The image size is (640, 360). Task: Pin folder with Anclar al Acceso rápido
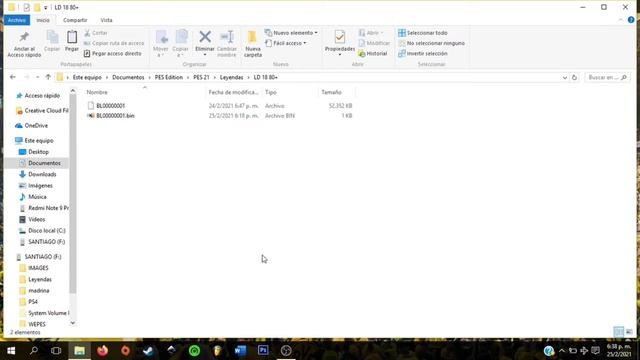click(24, 44)
